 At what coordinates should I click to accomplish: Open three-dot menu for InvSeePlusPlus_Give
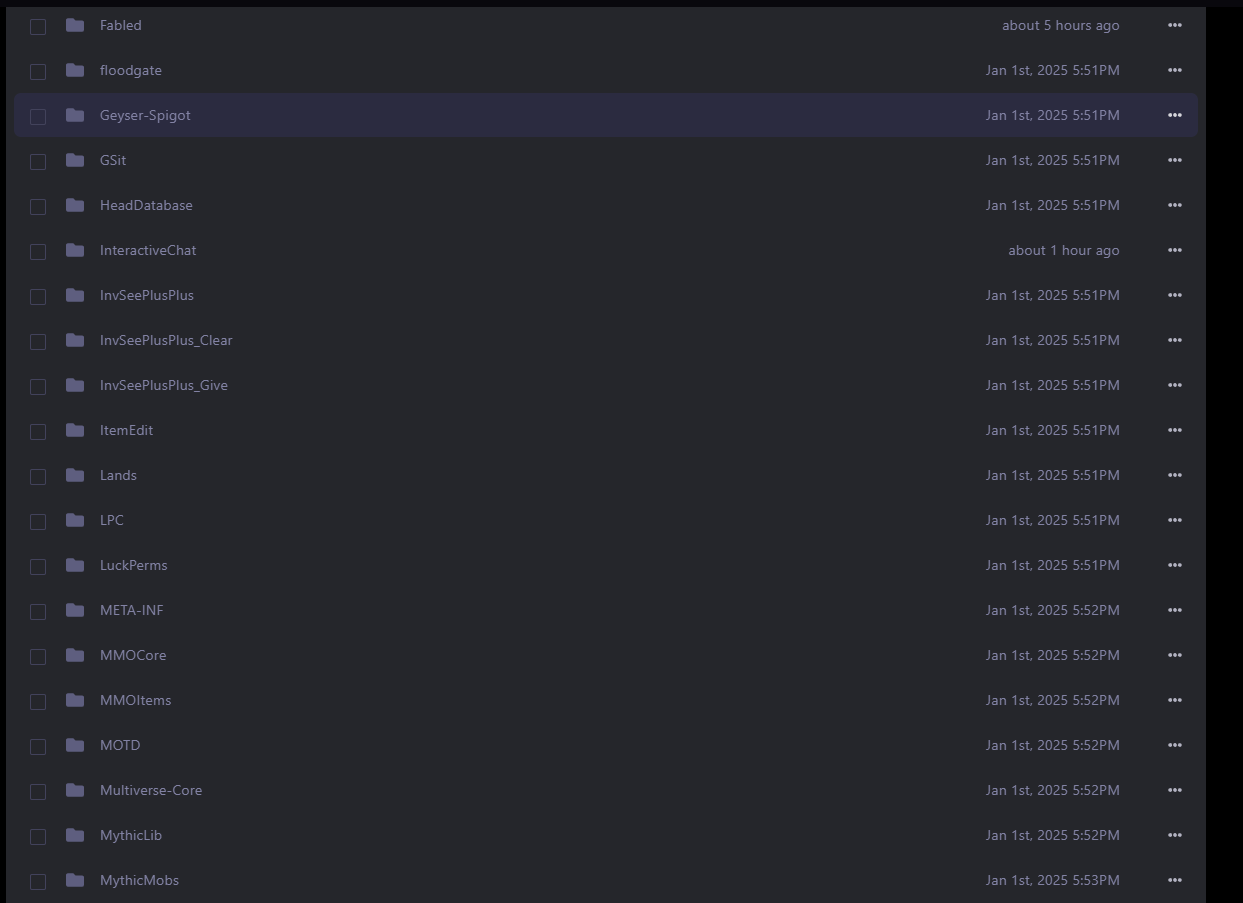(1175, 385)
